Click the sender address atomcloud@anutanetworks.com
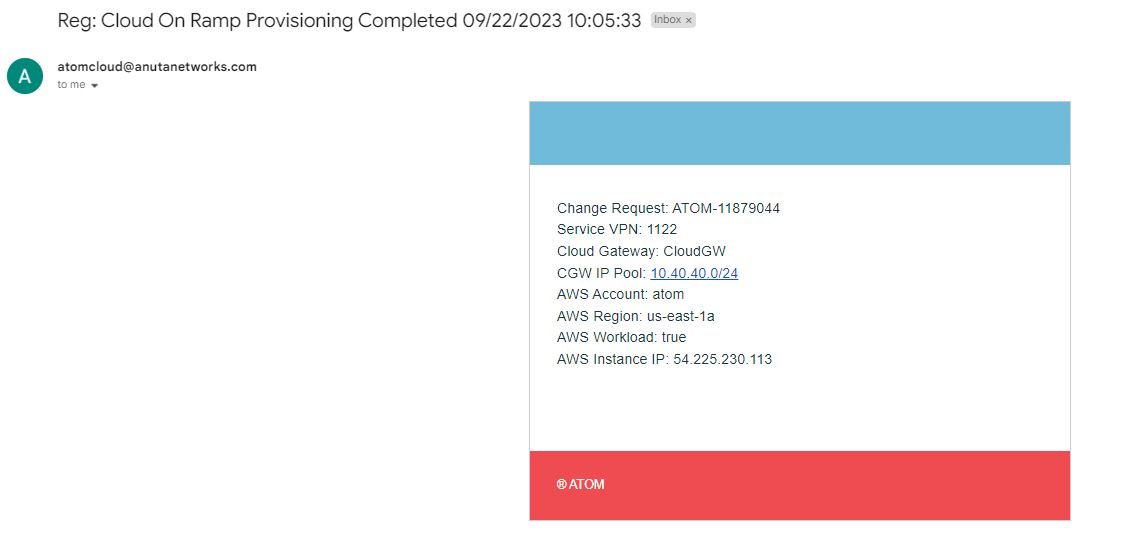The width and height of the screenshot is (1125, 545). [157, 67]
